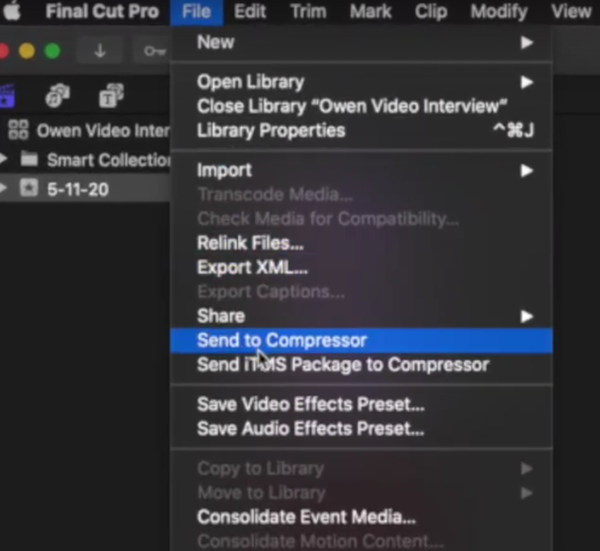Select the 5-11-20 event
The image size is (600, 551).
(85, 189)
